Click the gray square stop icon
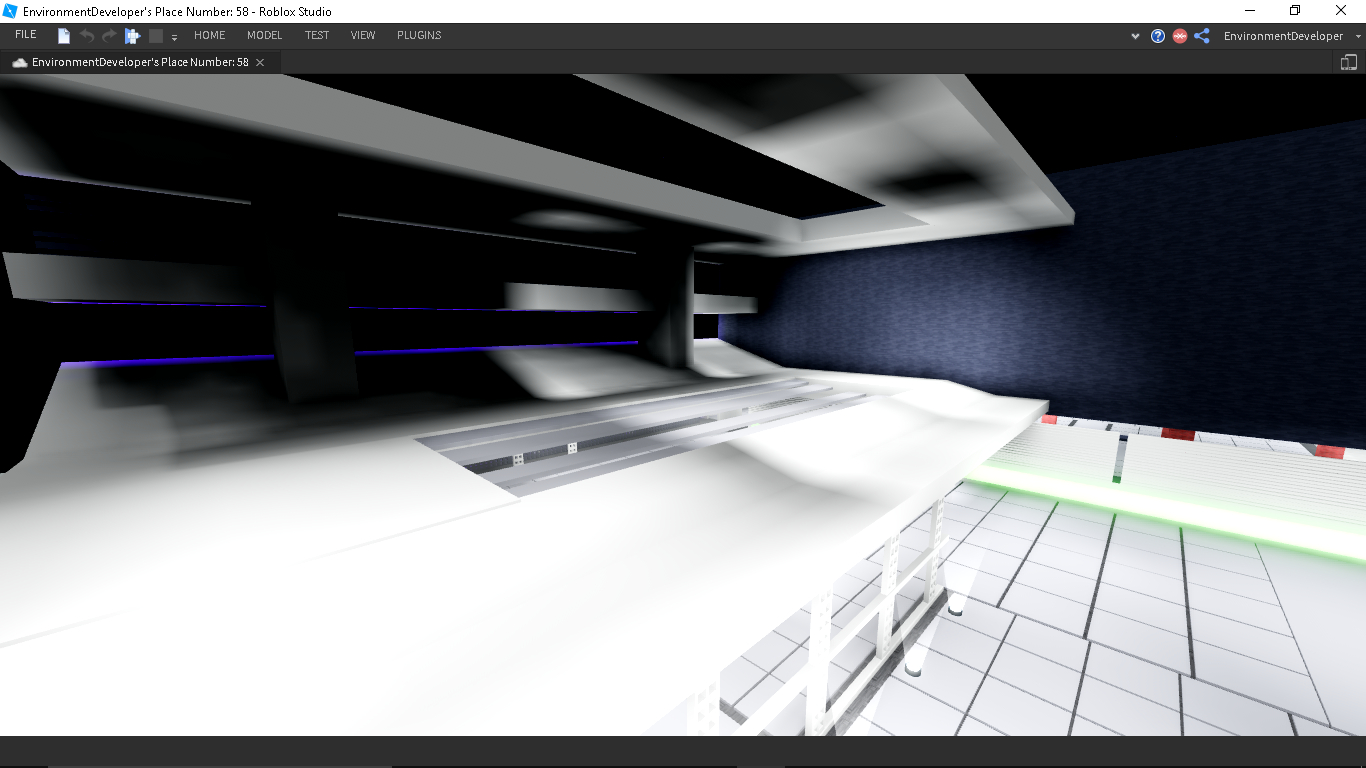The height and width of the screenshot is (768, 1366). click(156, 36)
